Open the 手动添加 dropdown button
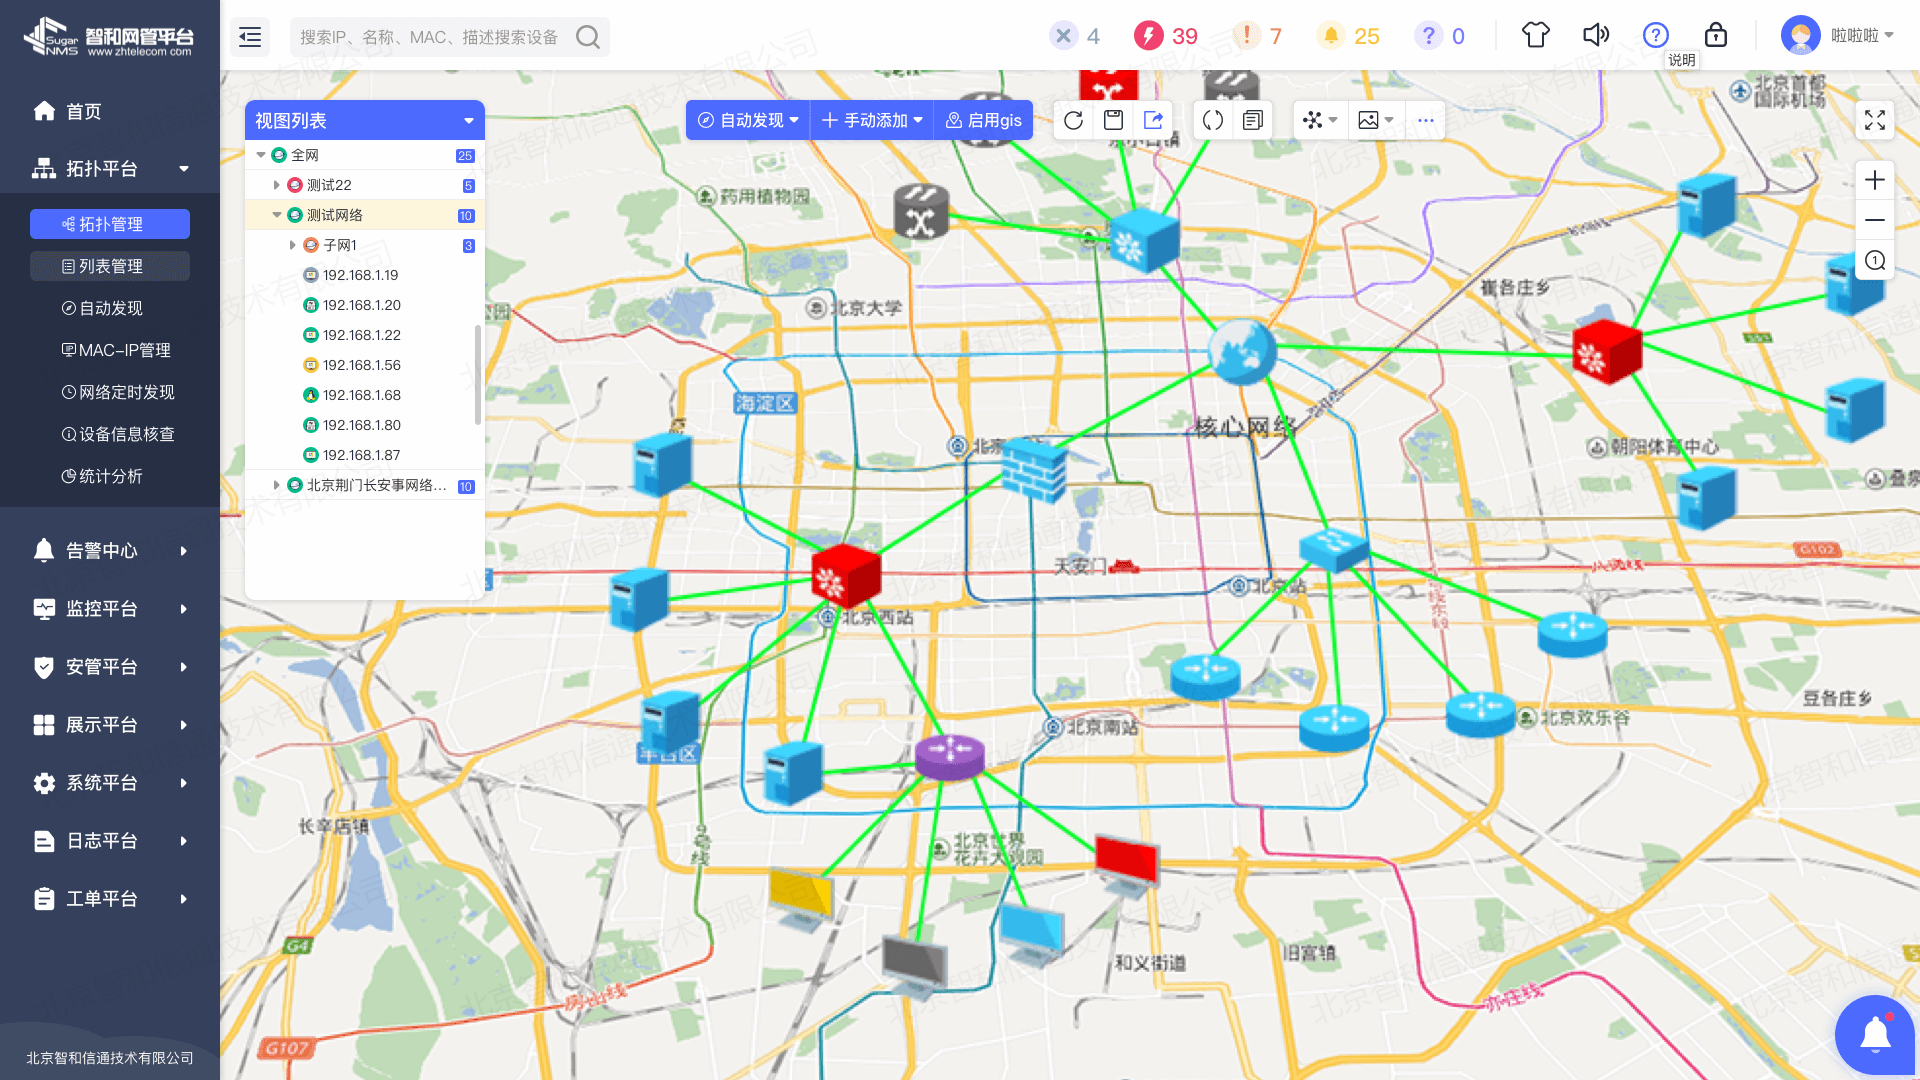This screenshot has width=1920, height=1080. pos(872,120)
